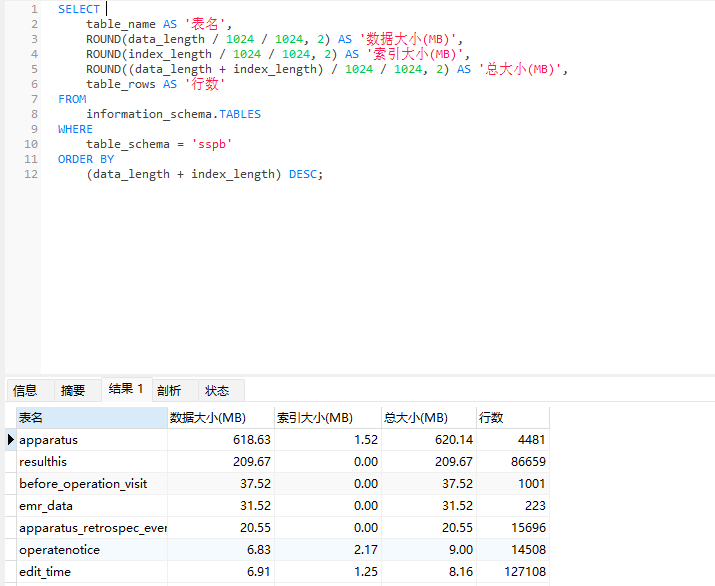Screen dimensions: 715x586
Task: Click the 行数 column header
Action: pyautogui.click(x=513, y=418)
